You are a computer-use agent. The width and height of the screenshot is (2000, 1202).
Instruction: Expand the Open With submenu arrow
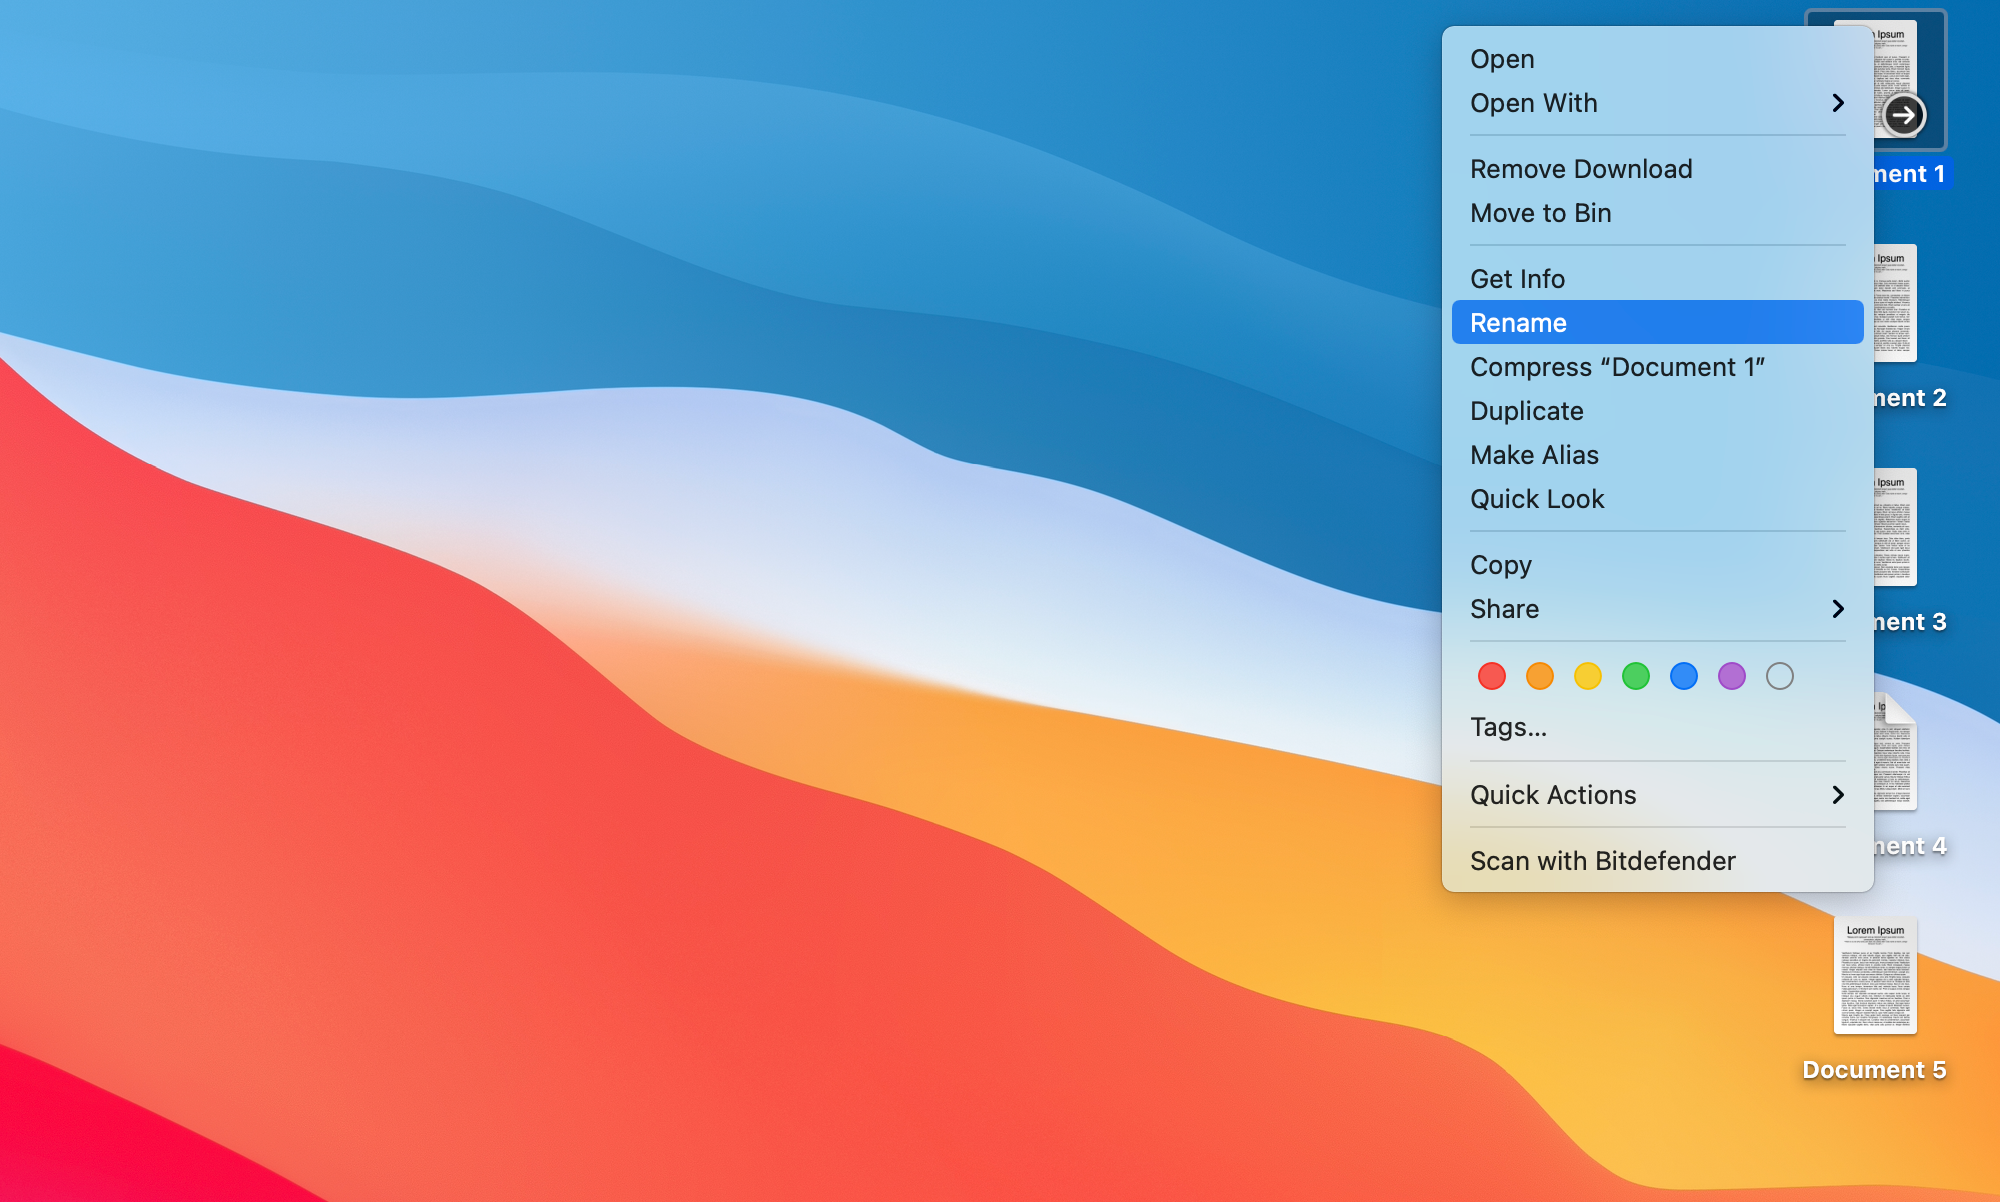[1838, 103]
